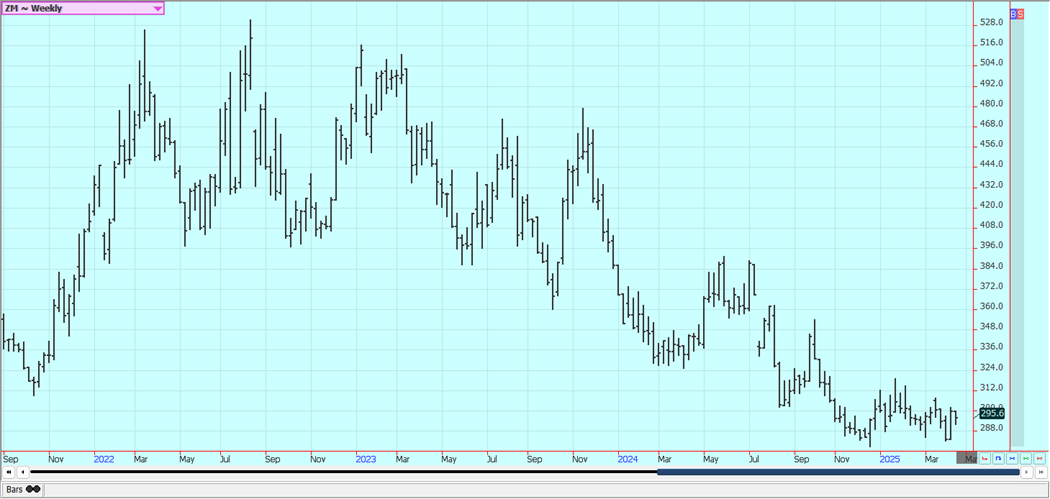Jump to the chart start with rewind button
The image size is (1050, 499).
8,472
